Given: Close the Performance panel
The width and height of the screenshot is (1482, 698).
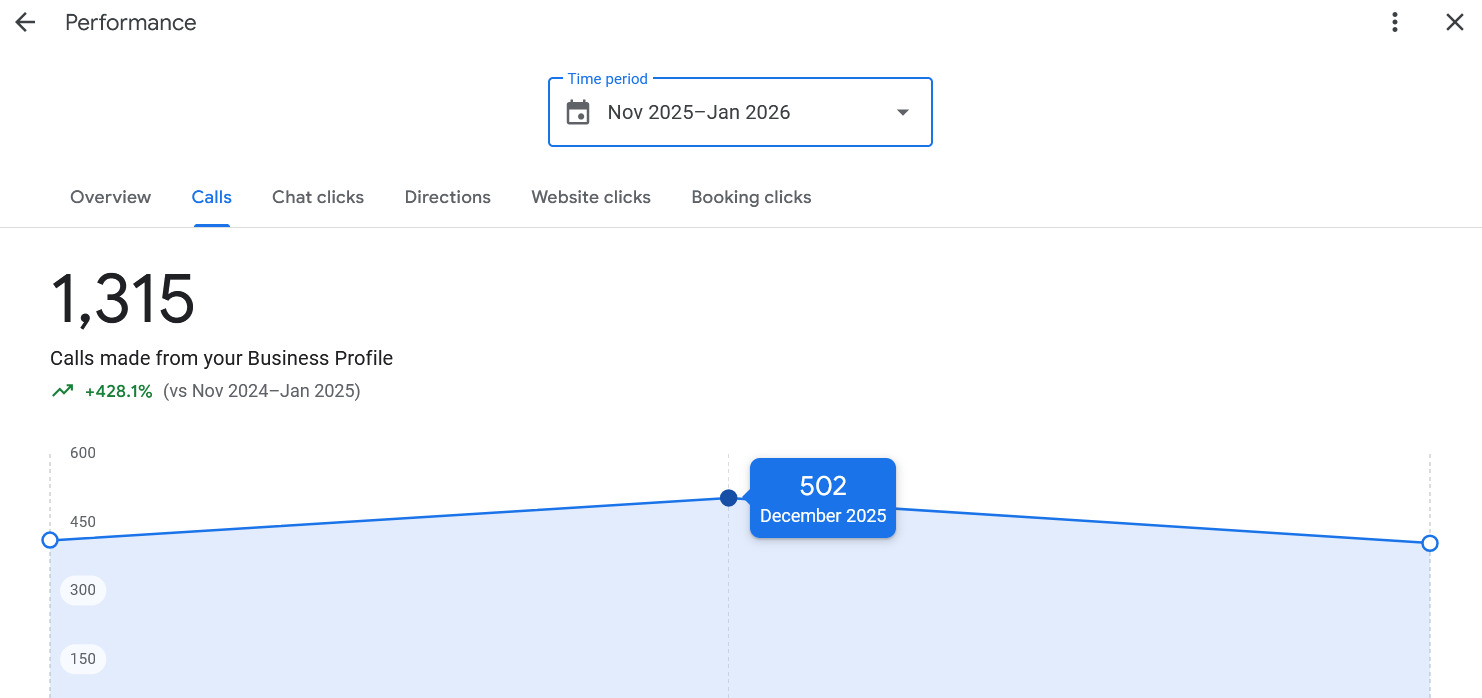Looking at the screenshot, I should coord(1455,22).
